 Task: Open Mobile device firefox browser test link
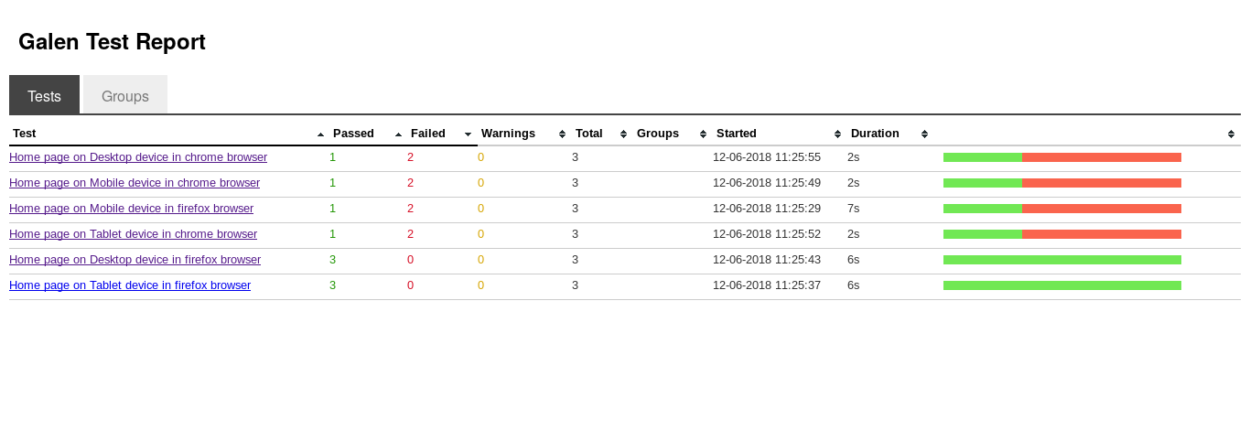coord(131,209)
